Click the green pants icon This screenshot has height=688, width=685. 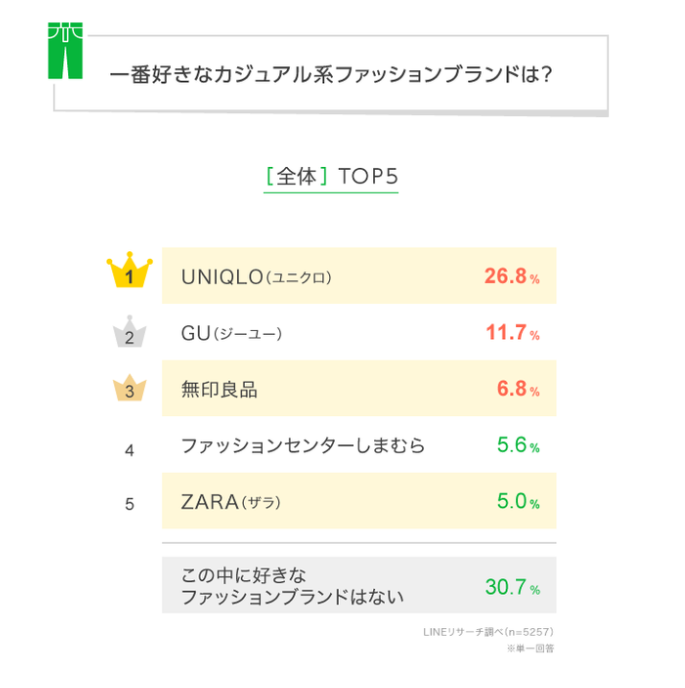click(x=65, y=50)
